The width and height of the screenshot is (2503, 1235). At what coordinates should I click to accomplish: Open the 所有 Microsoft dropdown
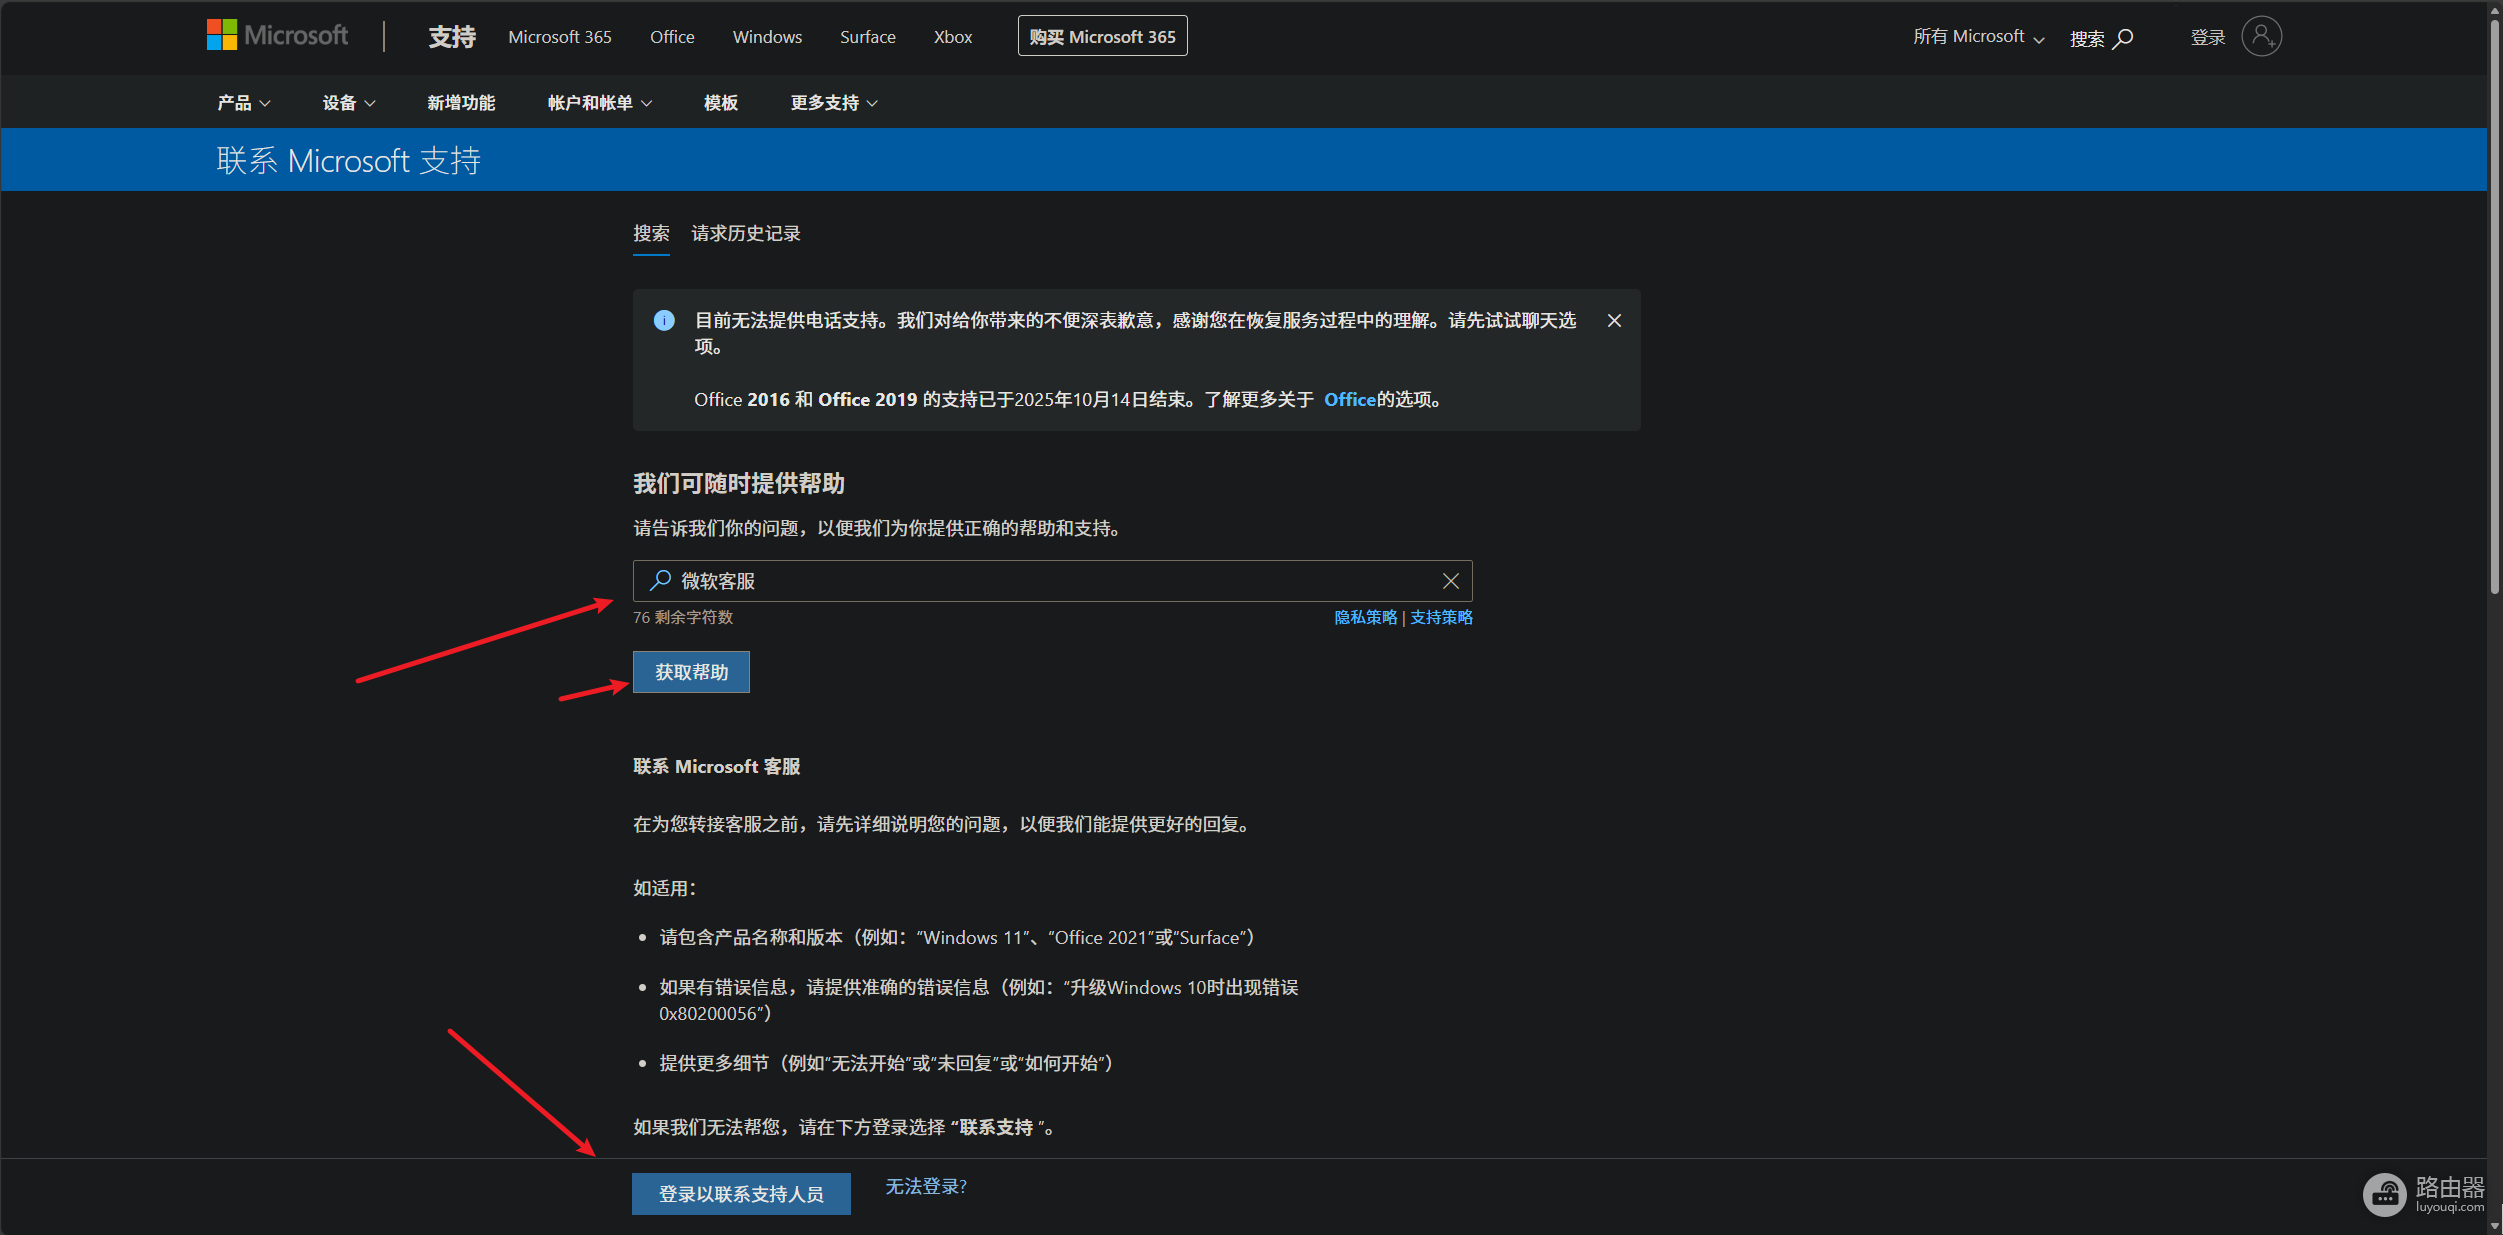click(x=1978, y=37)
